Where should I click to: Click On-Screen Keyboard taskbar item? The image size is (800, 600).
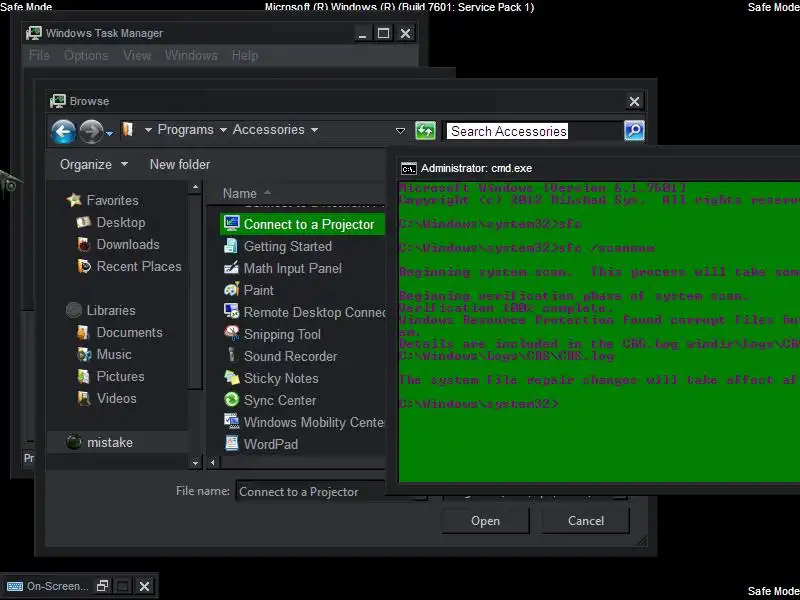48,586
